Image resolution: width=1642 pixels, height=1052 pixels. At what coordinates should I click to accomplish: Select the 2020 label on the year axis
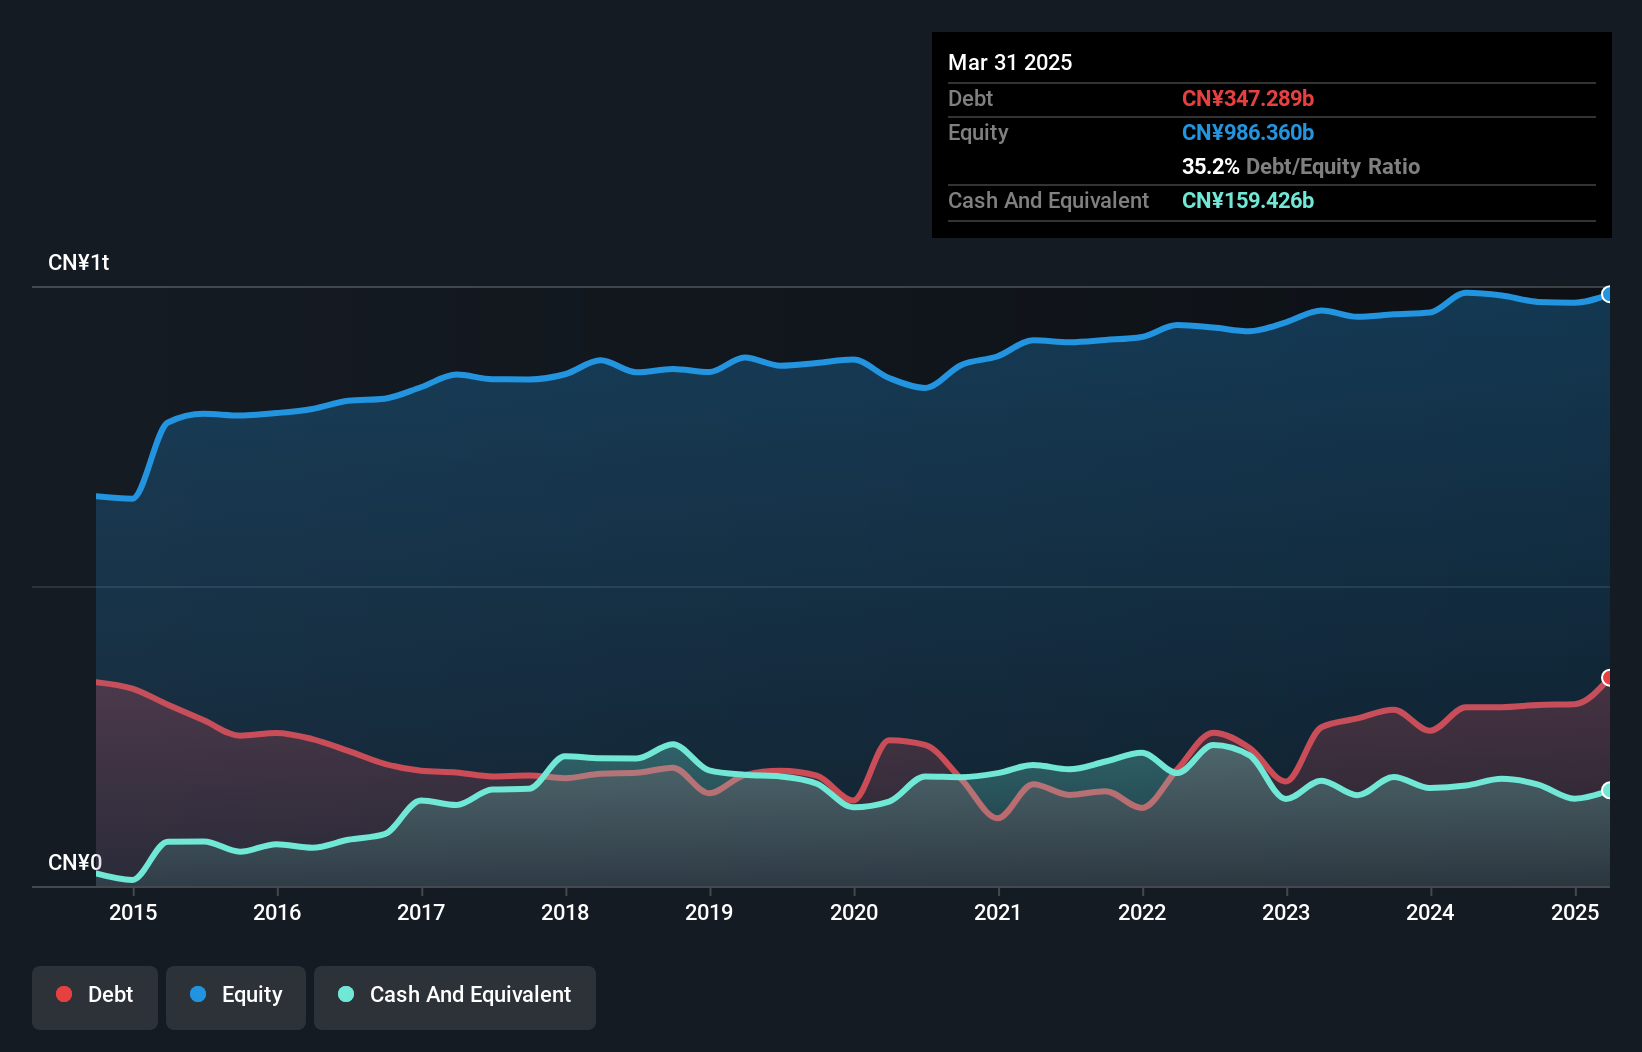tap(855, 912)
